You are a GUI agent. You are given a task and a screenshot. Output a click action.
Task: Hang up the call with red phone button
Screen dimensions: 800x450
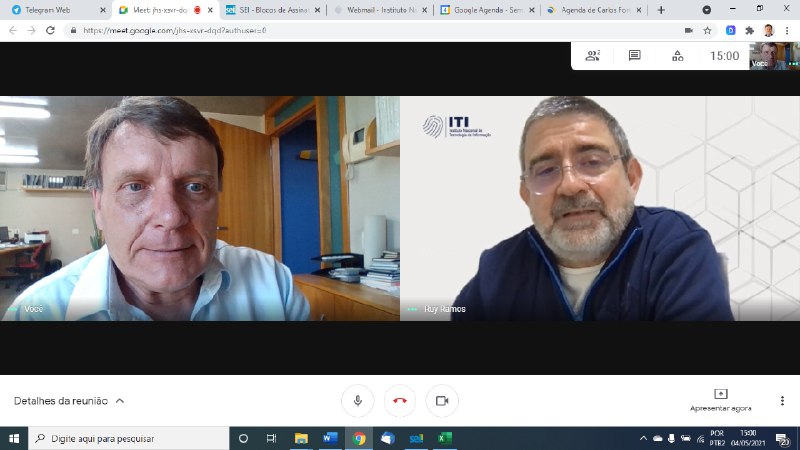[400, 401]
